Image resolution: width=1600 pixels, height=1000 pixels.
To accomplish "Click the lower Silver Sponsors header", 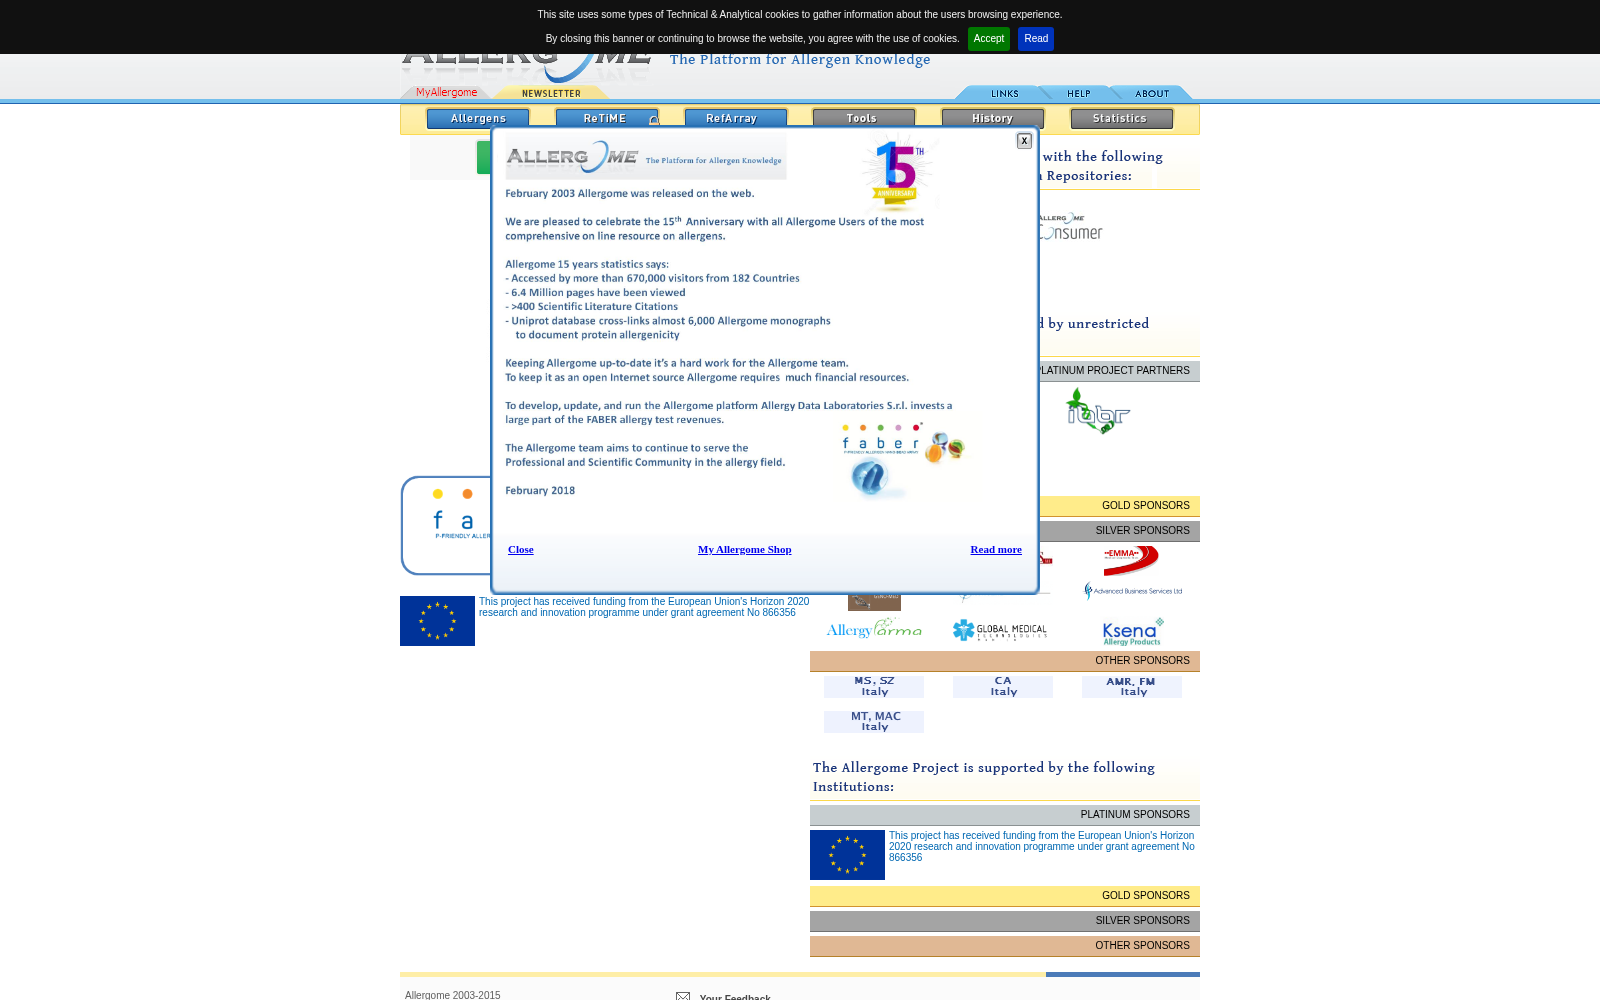I will (1005, 921).
